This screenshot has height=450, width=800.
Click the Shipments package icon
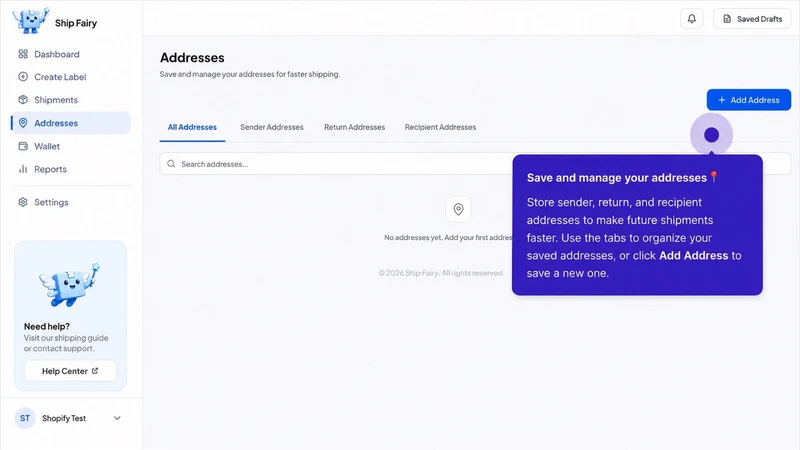[23, 100]
